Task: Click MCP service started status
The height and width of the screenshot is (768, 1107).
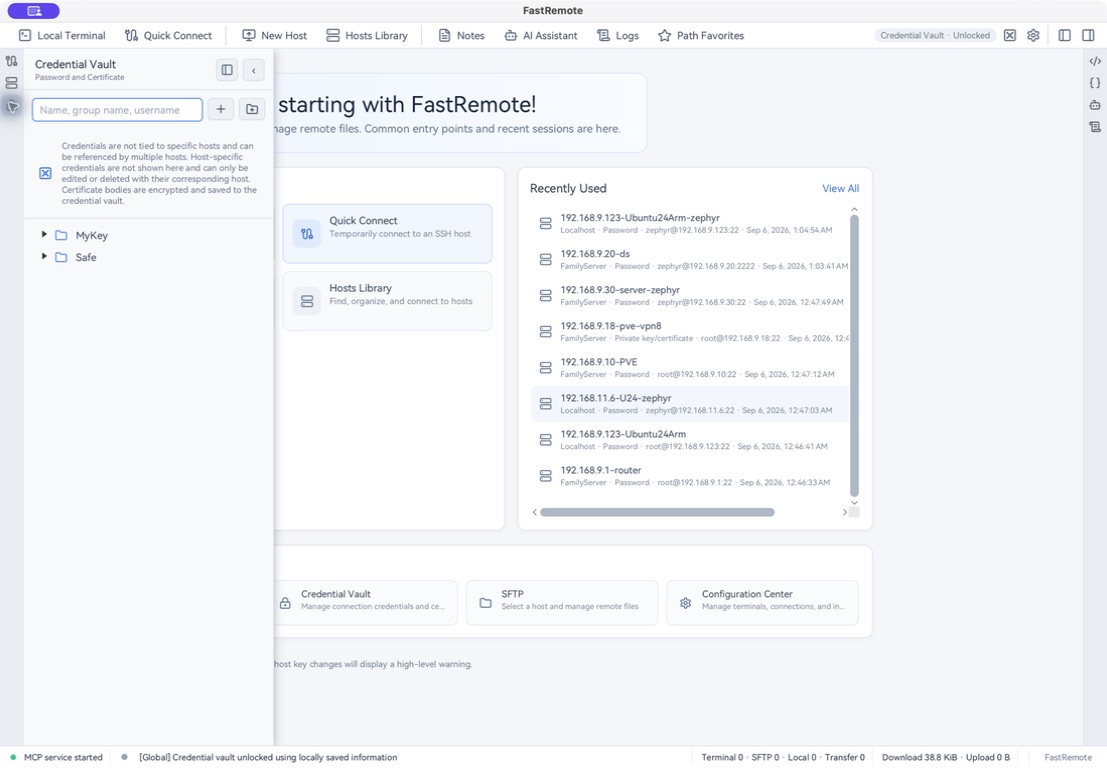Action: click(x=56, y=757)
